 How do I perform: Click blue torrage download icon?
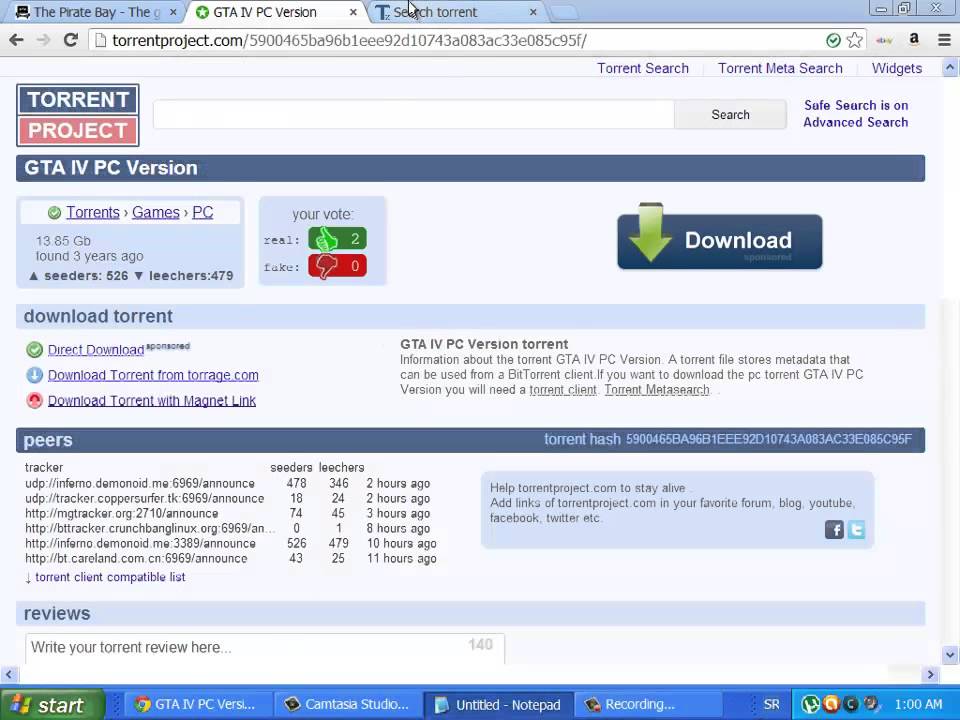click(34, 375)
